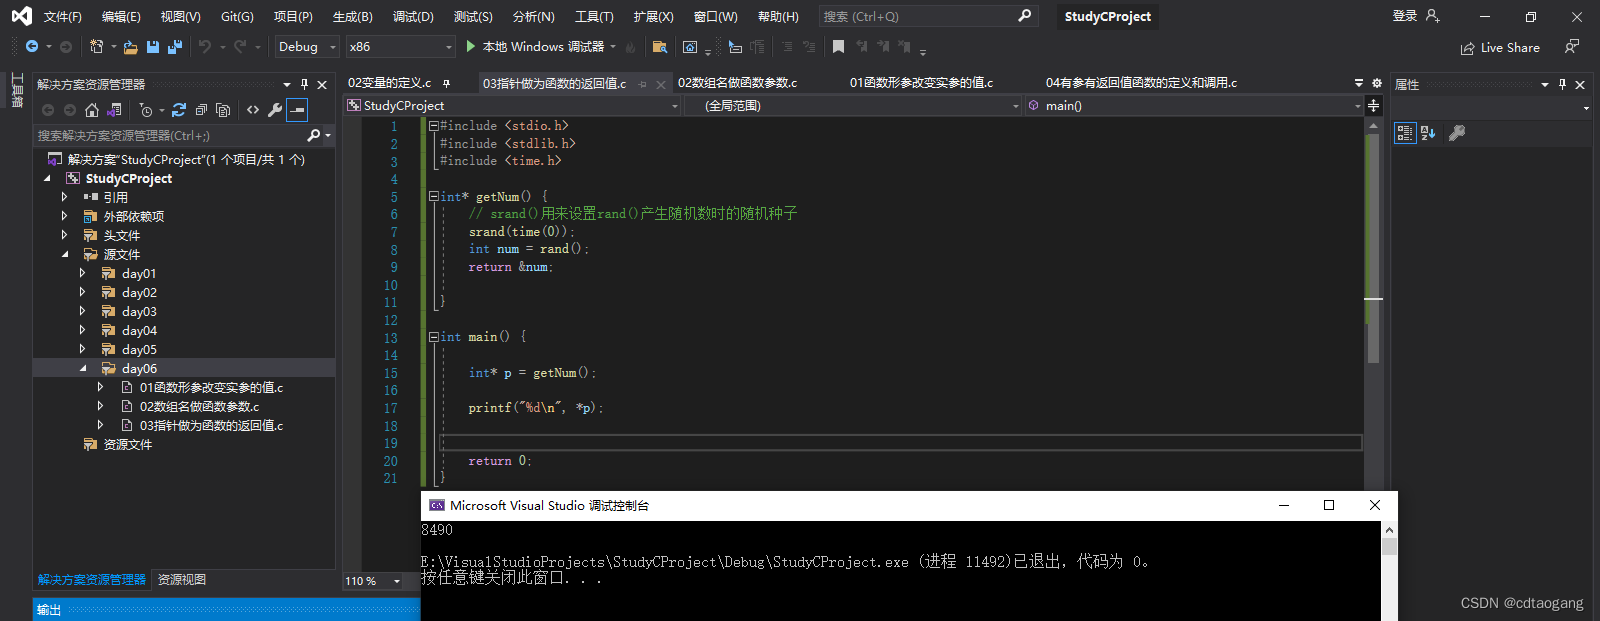Save the current file with disk icon
Image resolution: width=1600 pixels, height=621 pixels.
point(153,47)
